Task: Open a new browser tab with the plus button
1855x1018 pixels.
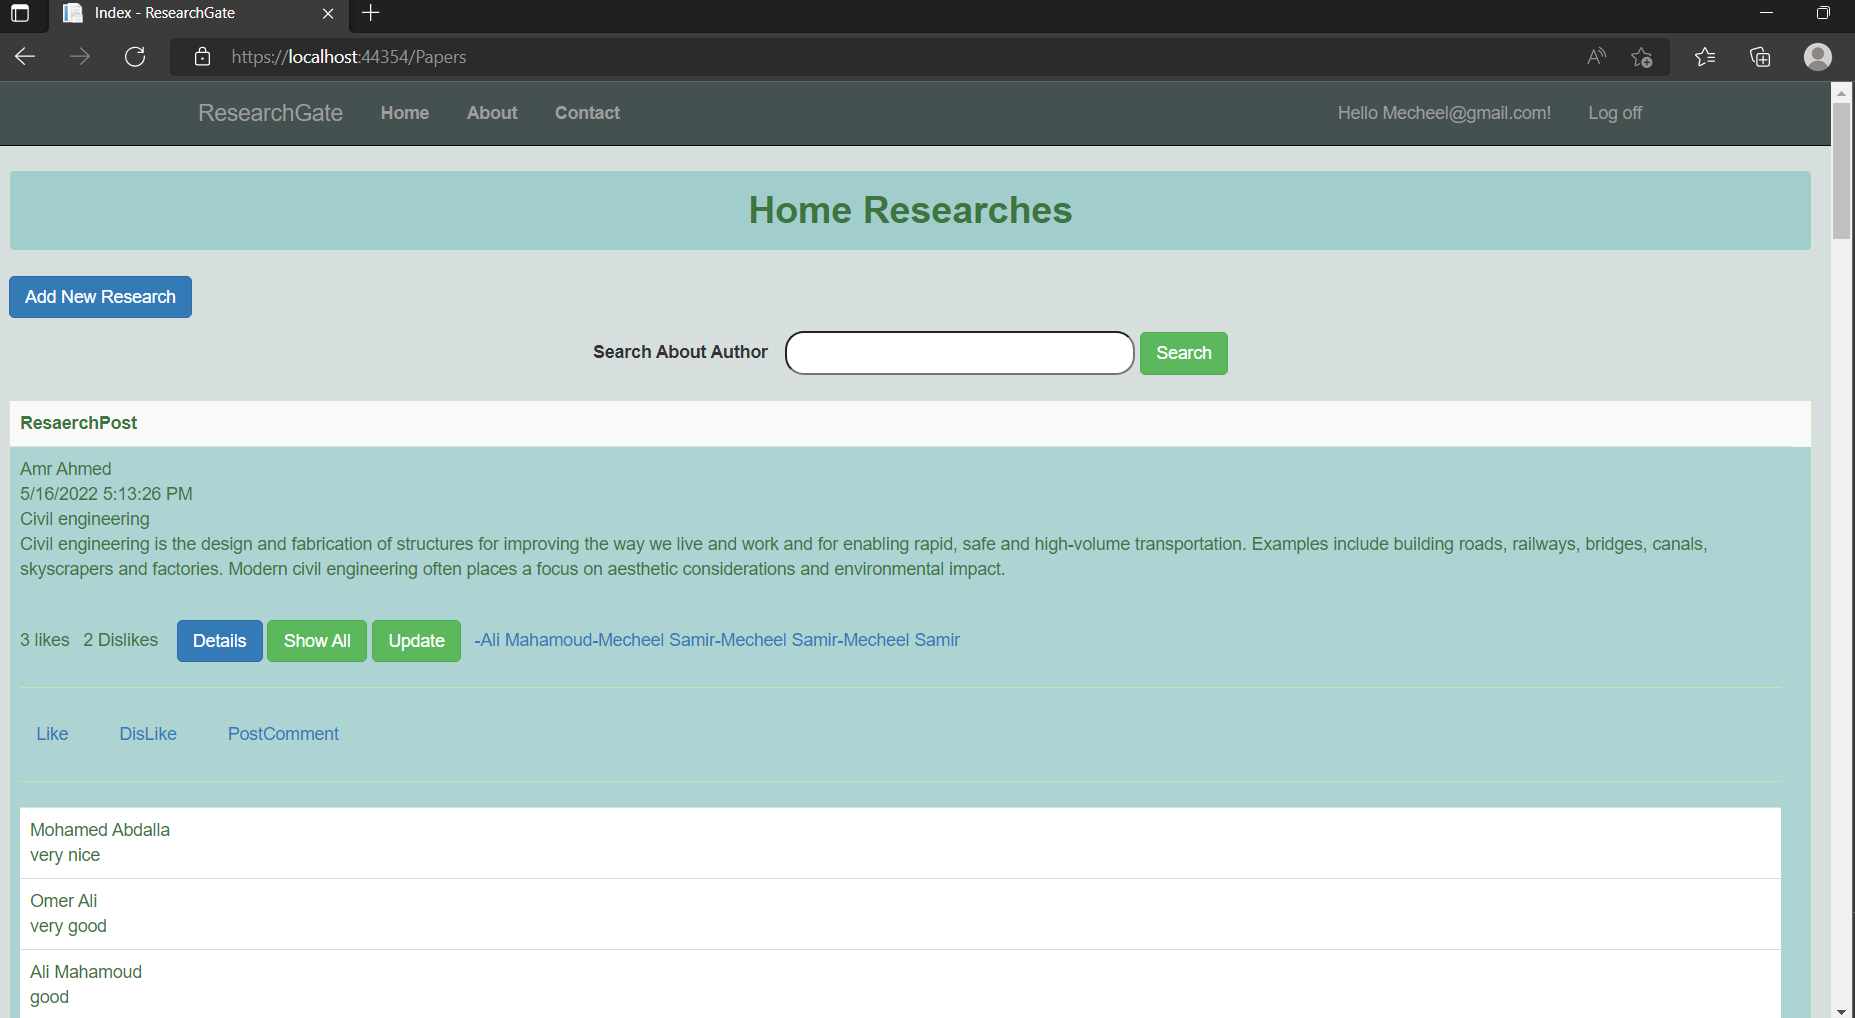Action: (370, 13)
